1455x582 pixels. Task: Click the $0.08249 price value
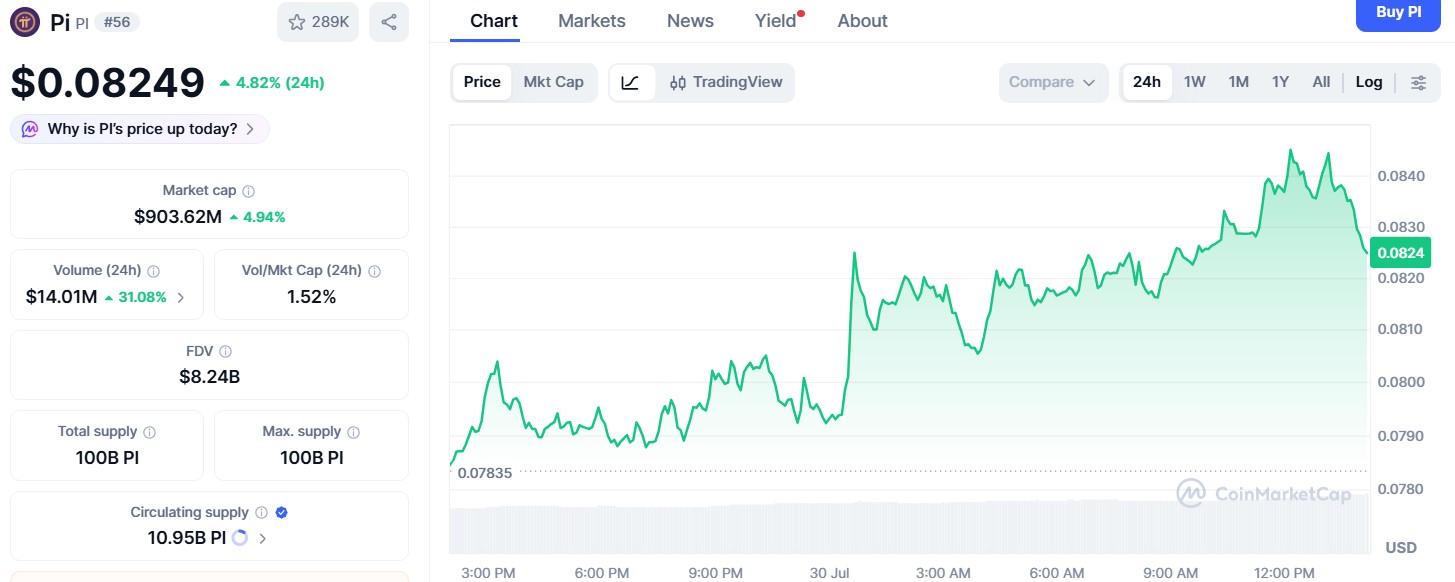(107, 83)
